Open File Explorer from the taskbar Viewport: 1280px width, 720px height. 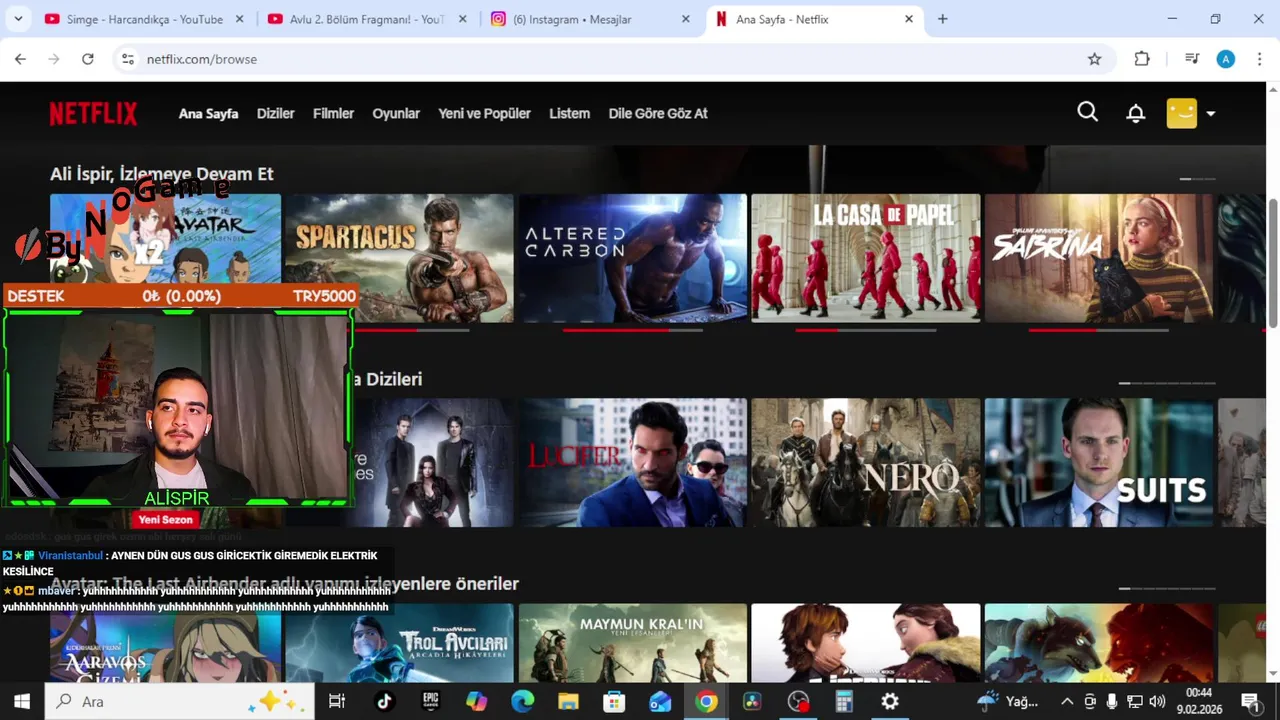(568, 701)
